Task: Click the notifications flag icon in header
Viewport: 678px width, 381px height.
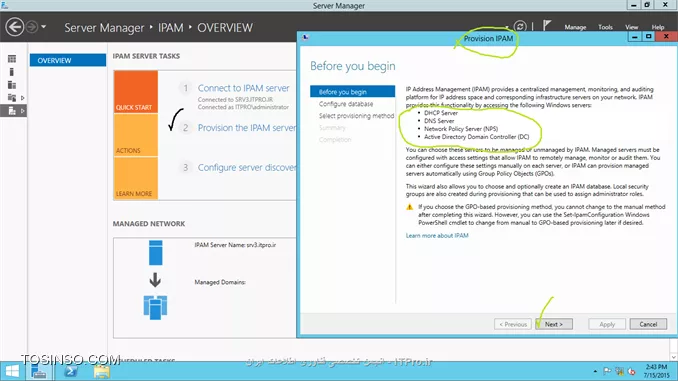Action: click(x=547, y=26)
